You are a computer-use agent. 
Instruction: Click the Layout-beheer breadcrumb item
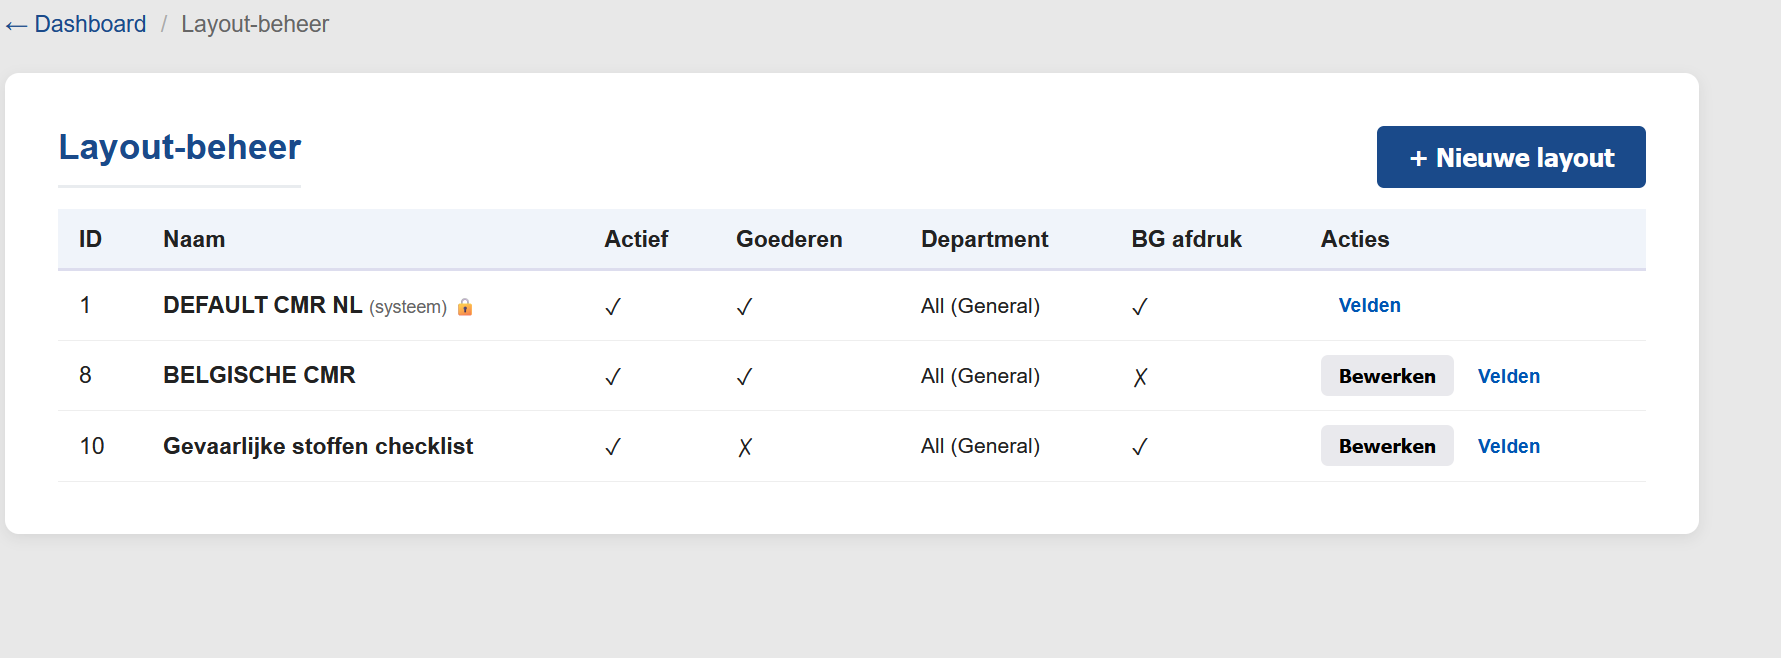click(x=254, y=24)
